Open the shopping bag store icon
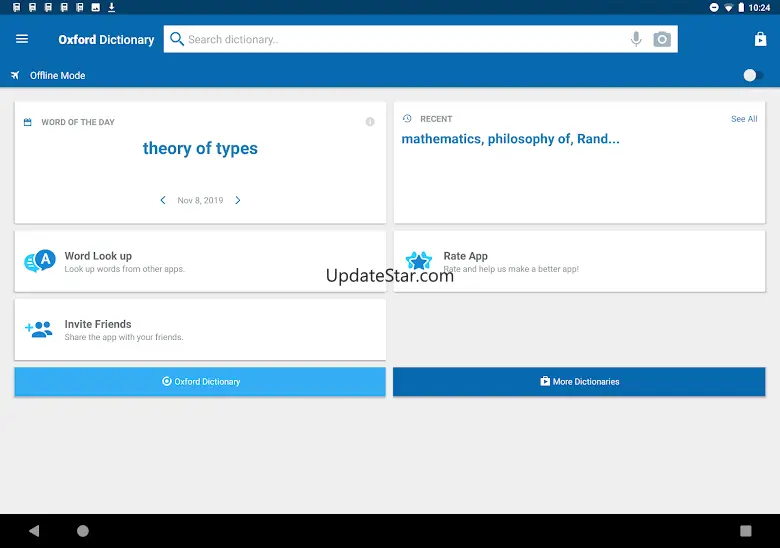780x548 pixels. click(x=760, y=39)
